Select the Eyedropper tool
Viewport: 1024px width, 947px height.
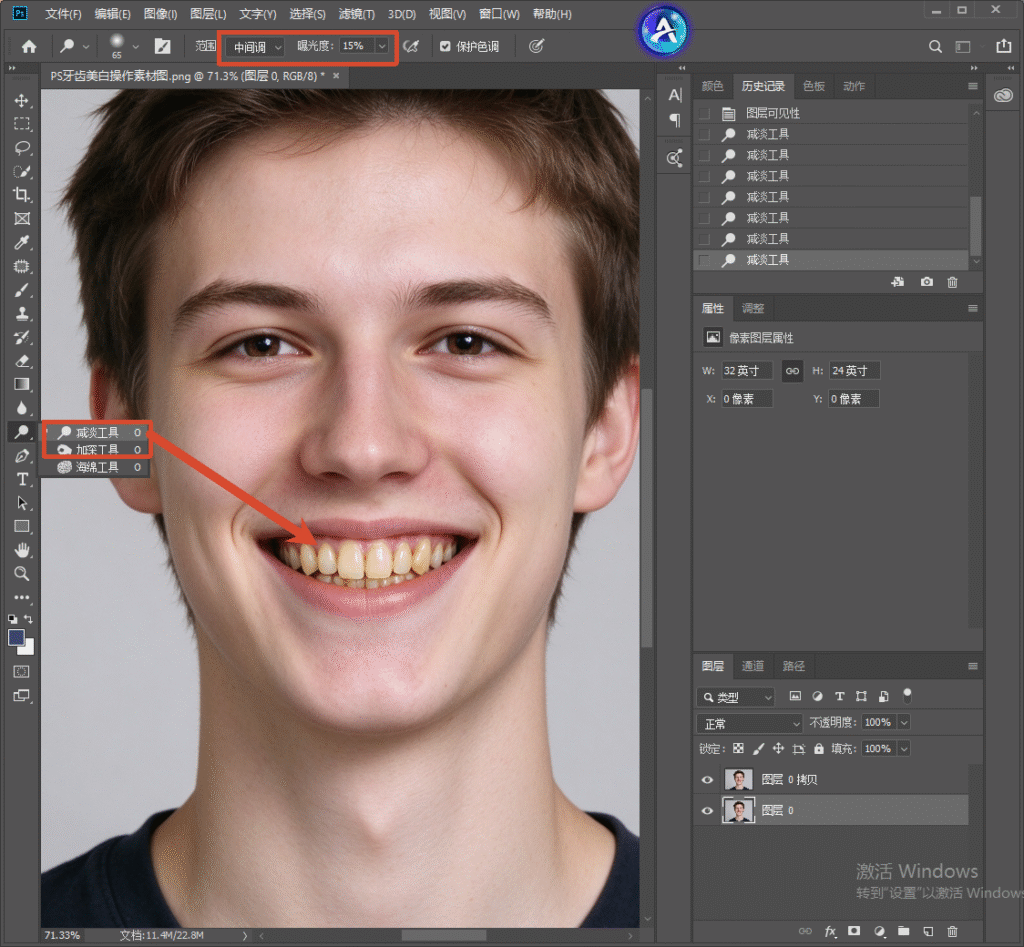(22, 242)
